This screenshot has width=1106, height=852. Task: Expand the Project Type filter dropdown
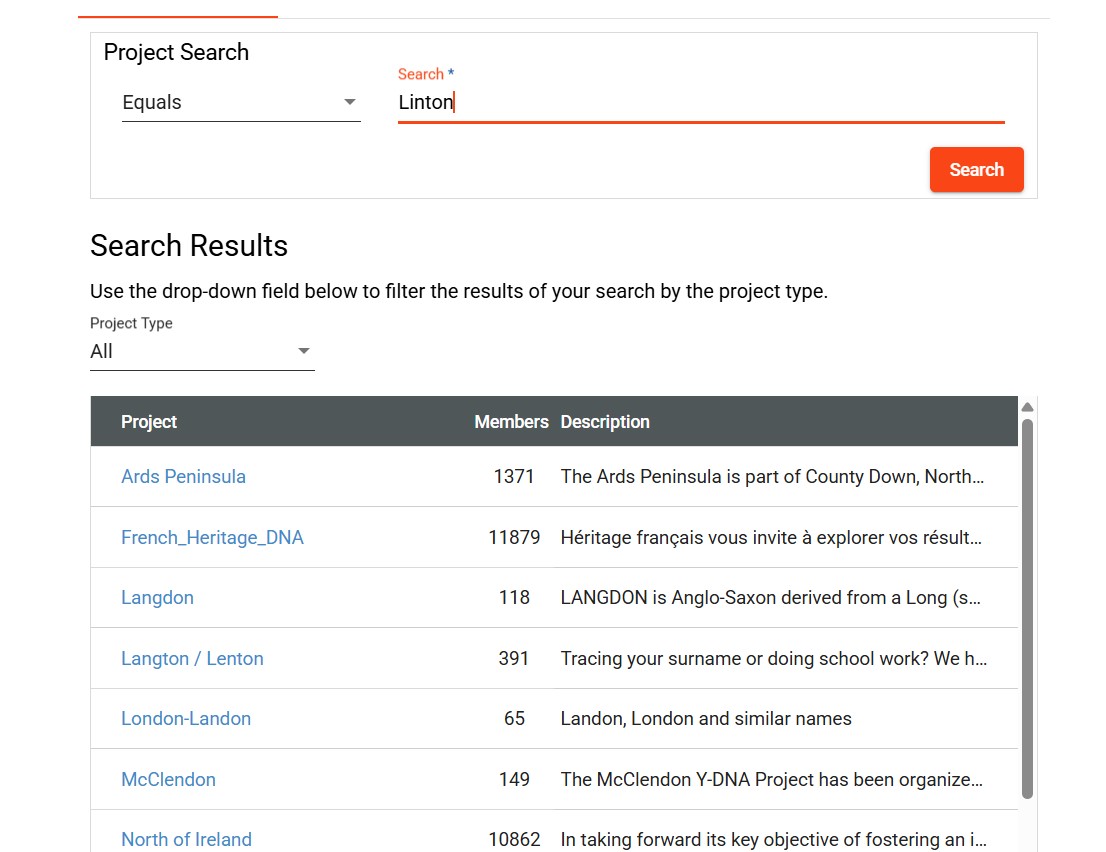tap(201, 351)
